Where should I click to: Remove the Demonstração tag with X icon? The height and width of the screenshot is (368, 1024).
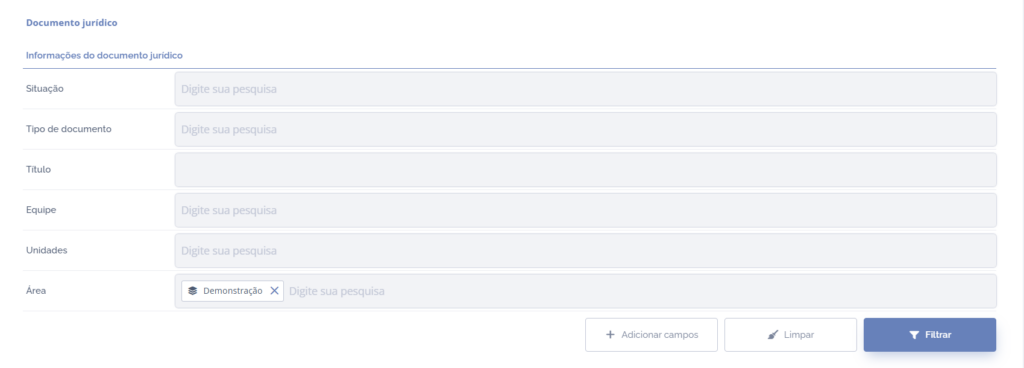[x=274, y=291]
